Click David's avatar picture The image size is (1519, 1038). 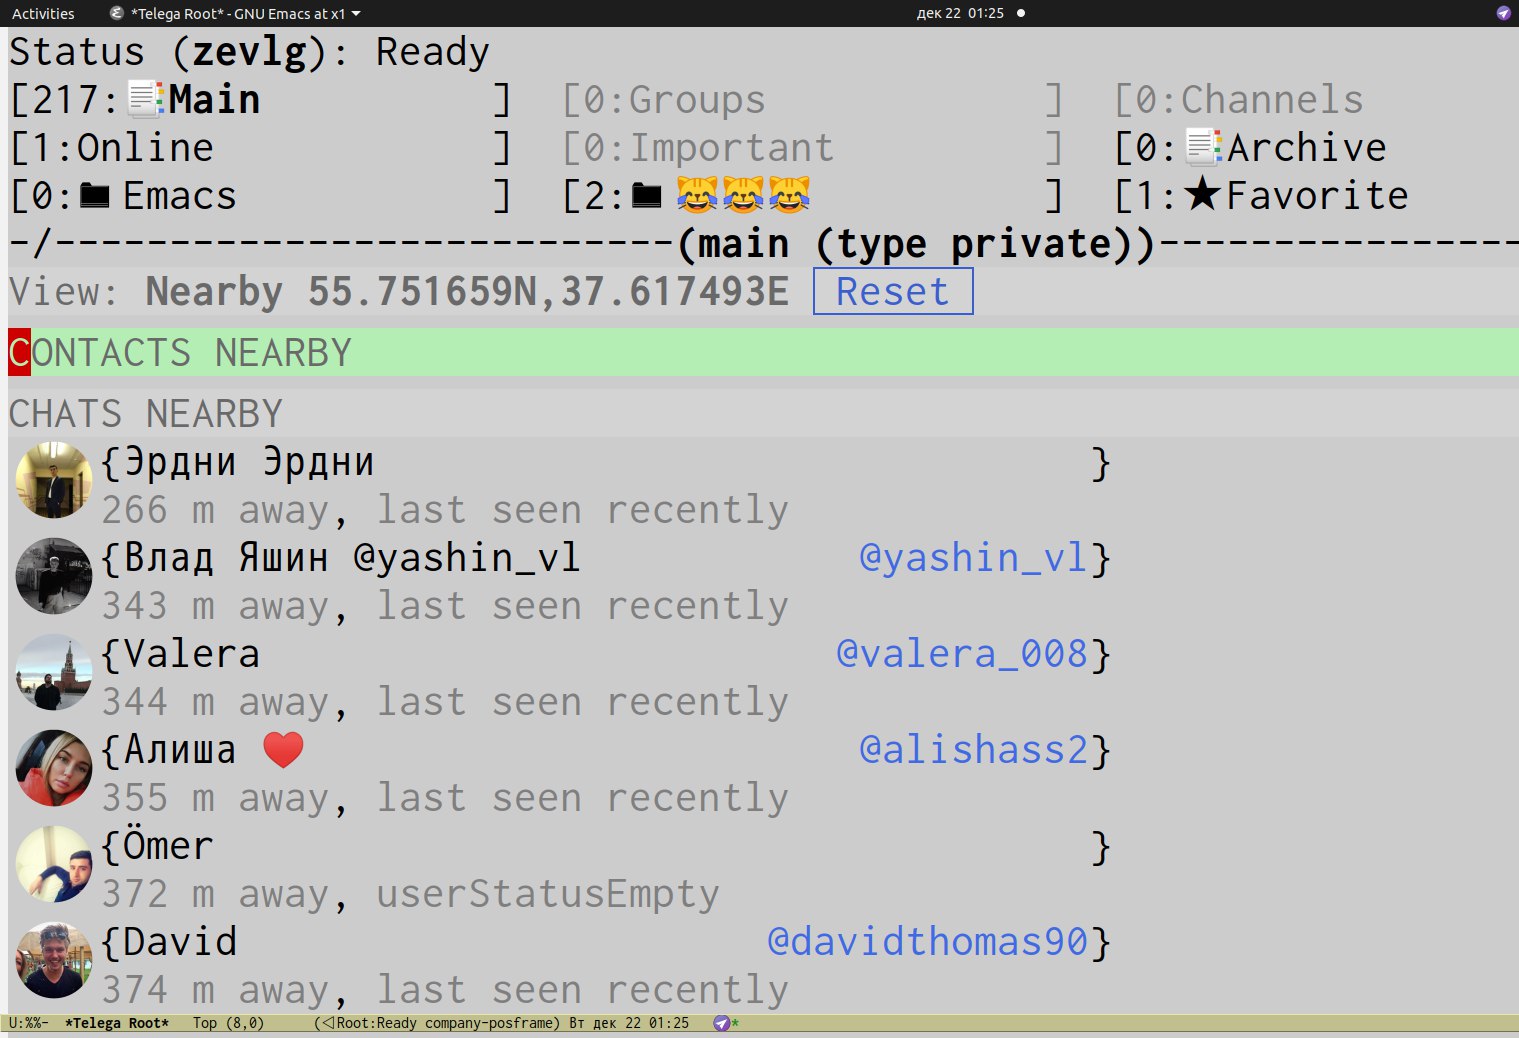point(54,960)
